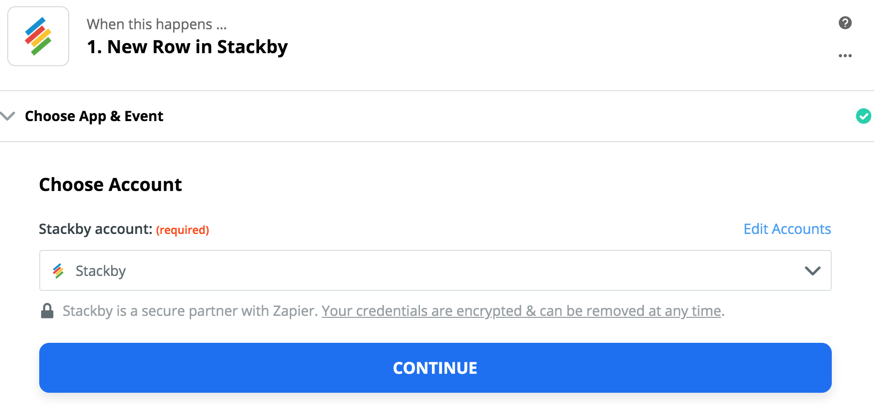Open the three-dots more options menu
This screenshot has width=874, height=405.
click(x=845, y=56)
